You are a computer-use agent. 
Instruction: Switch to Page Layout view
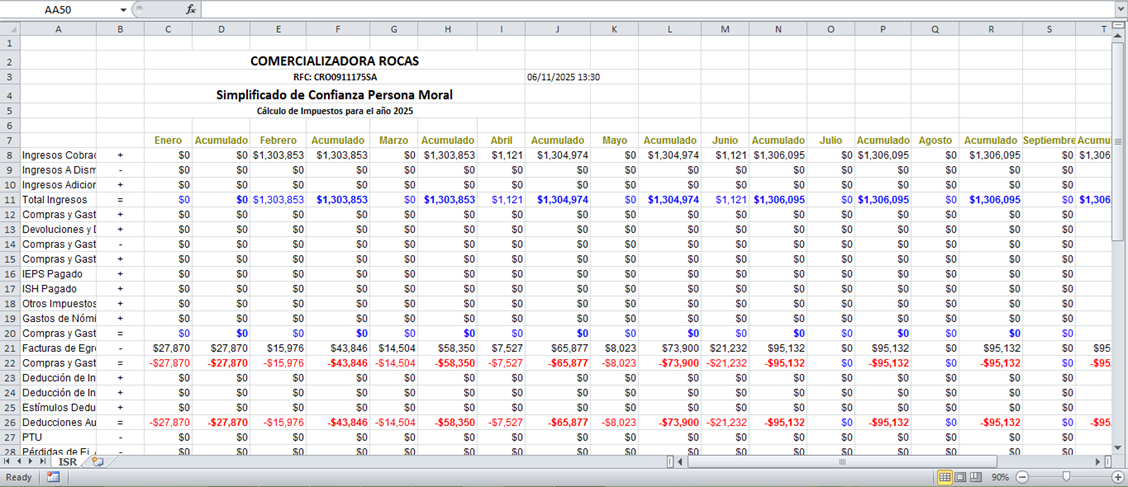pos(960,477)
